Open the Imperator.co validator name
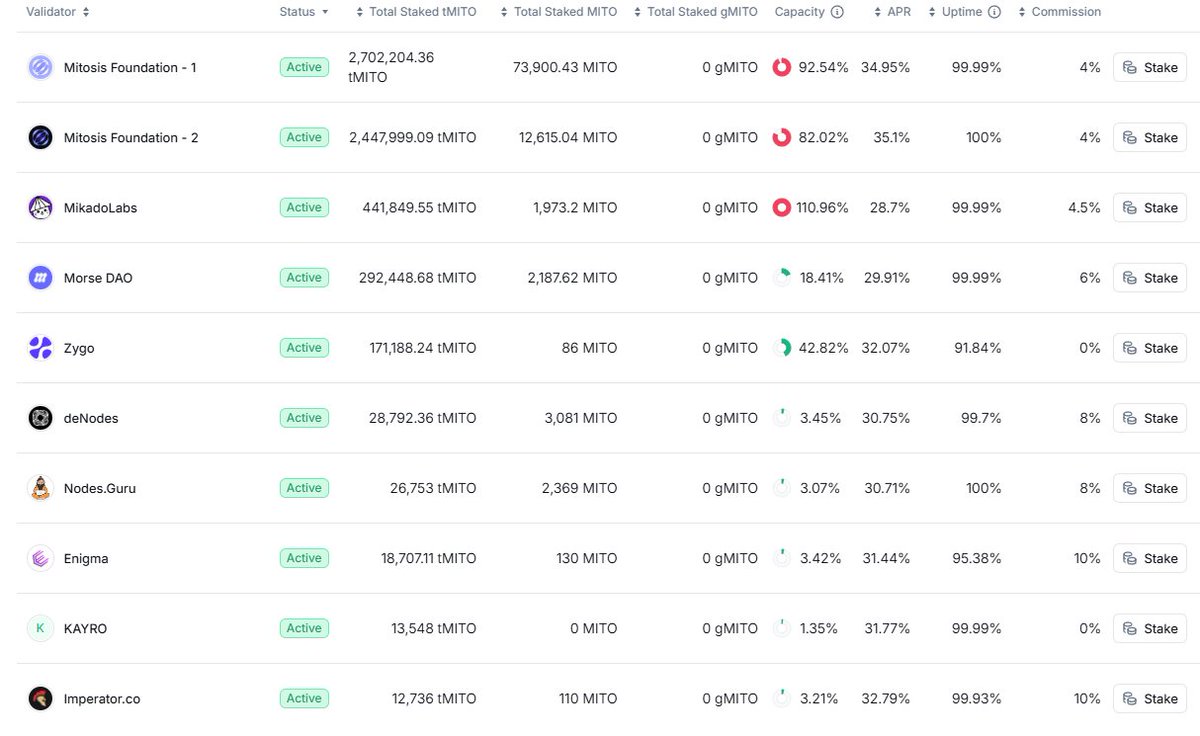Image resolution: width=1200 pixels, height=736 pixels. 102,698
